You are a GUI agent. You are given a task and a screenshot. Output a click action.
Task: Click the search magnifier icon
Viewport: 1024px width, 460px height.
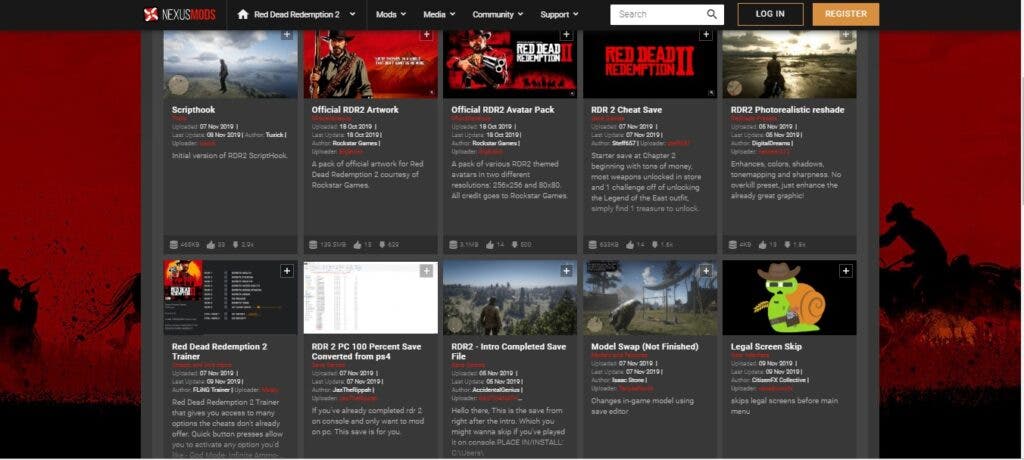click(712, 14)
